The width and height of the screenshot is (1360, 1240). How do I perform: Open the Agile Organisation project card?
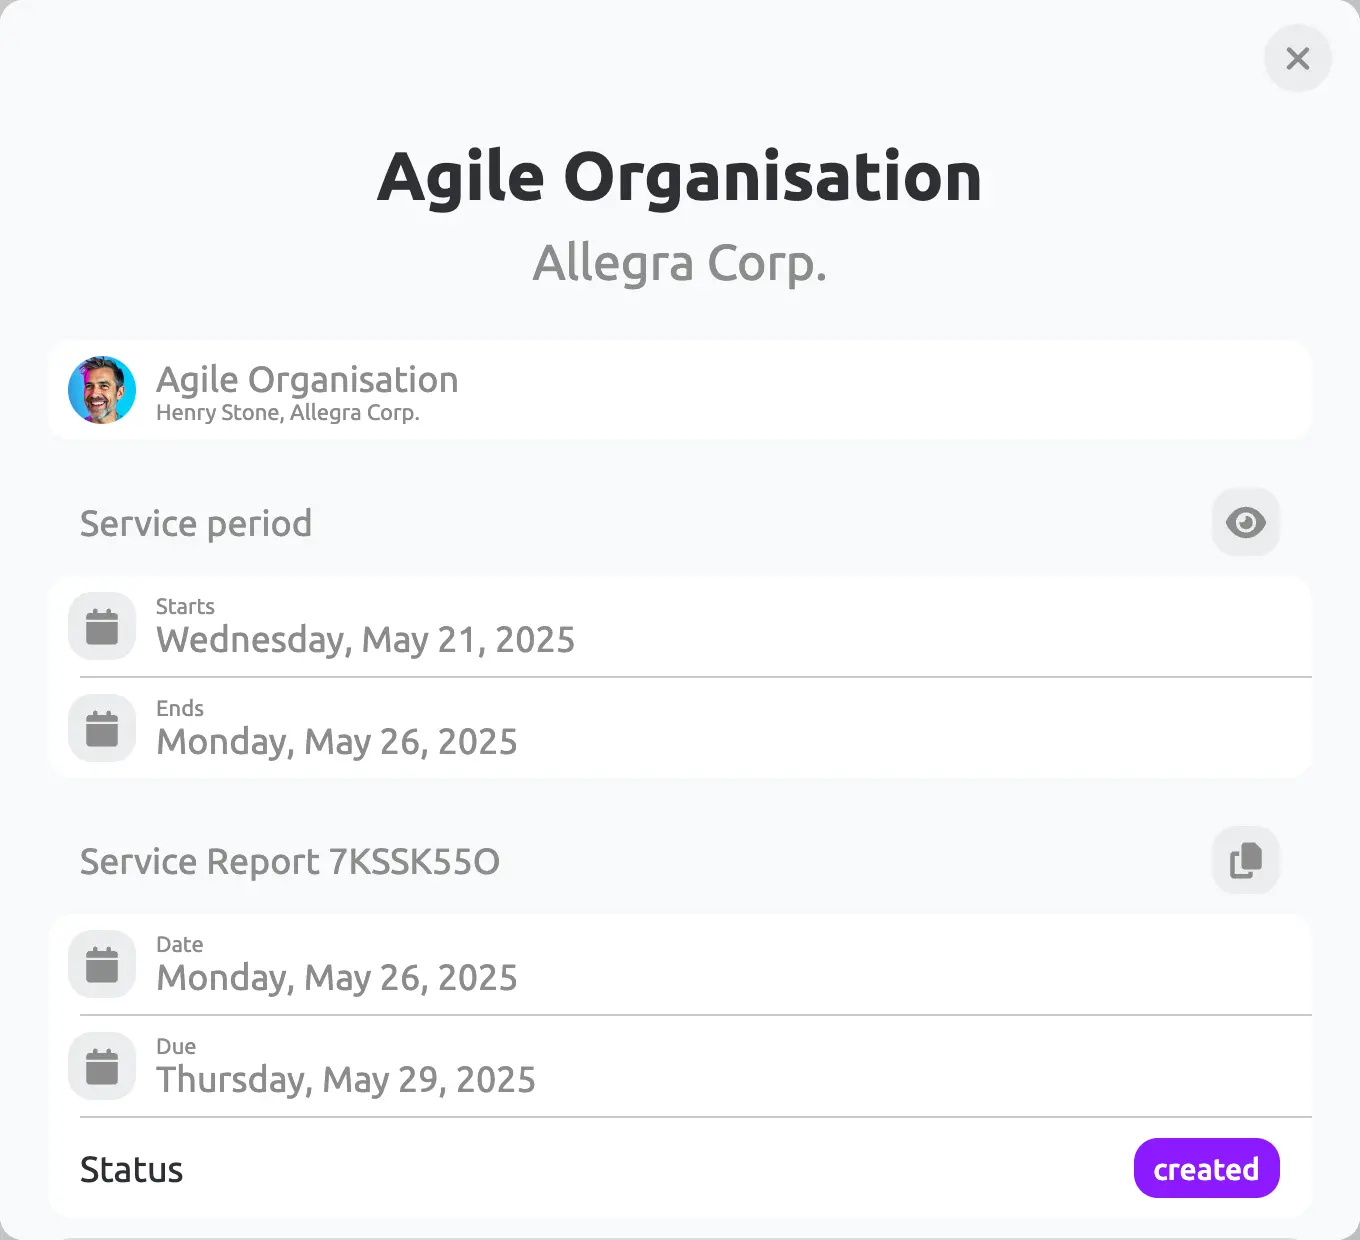pos(680,390)
